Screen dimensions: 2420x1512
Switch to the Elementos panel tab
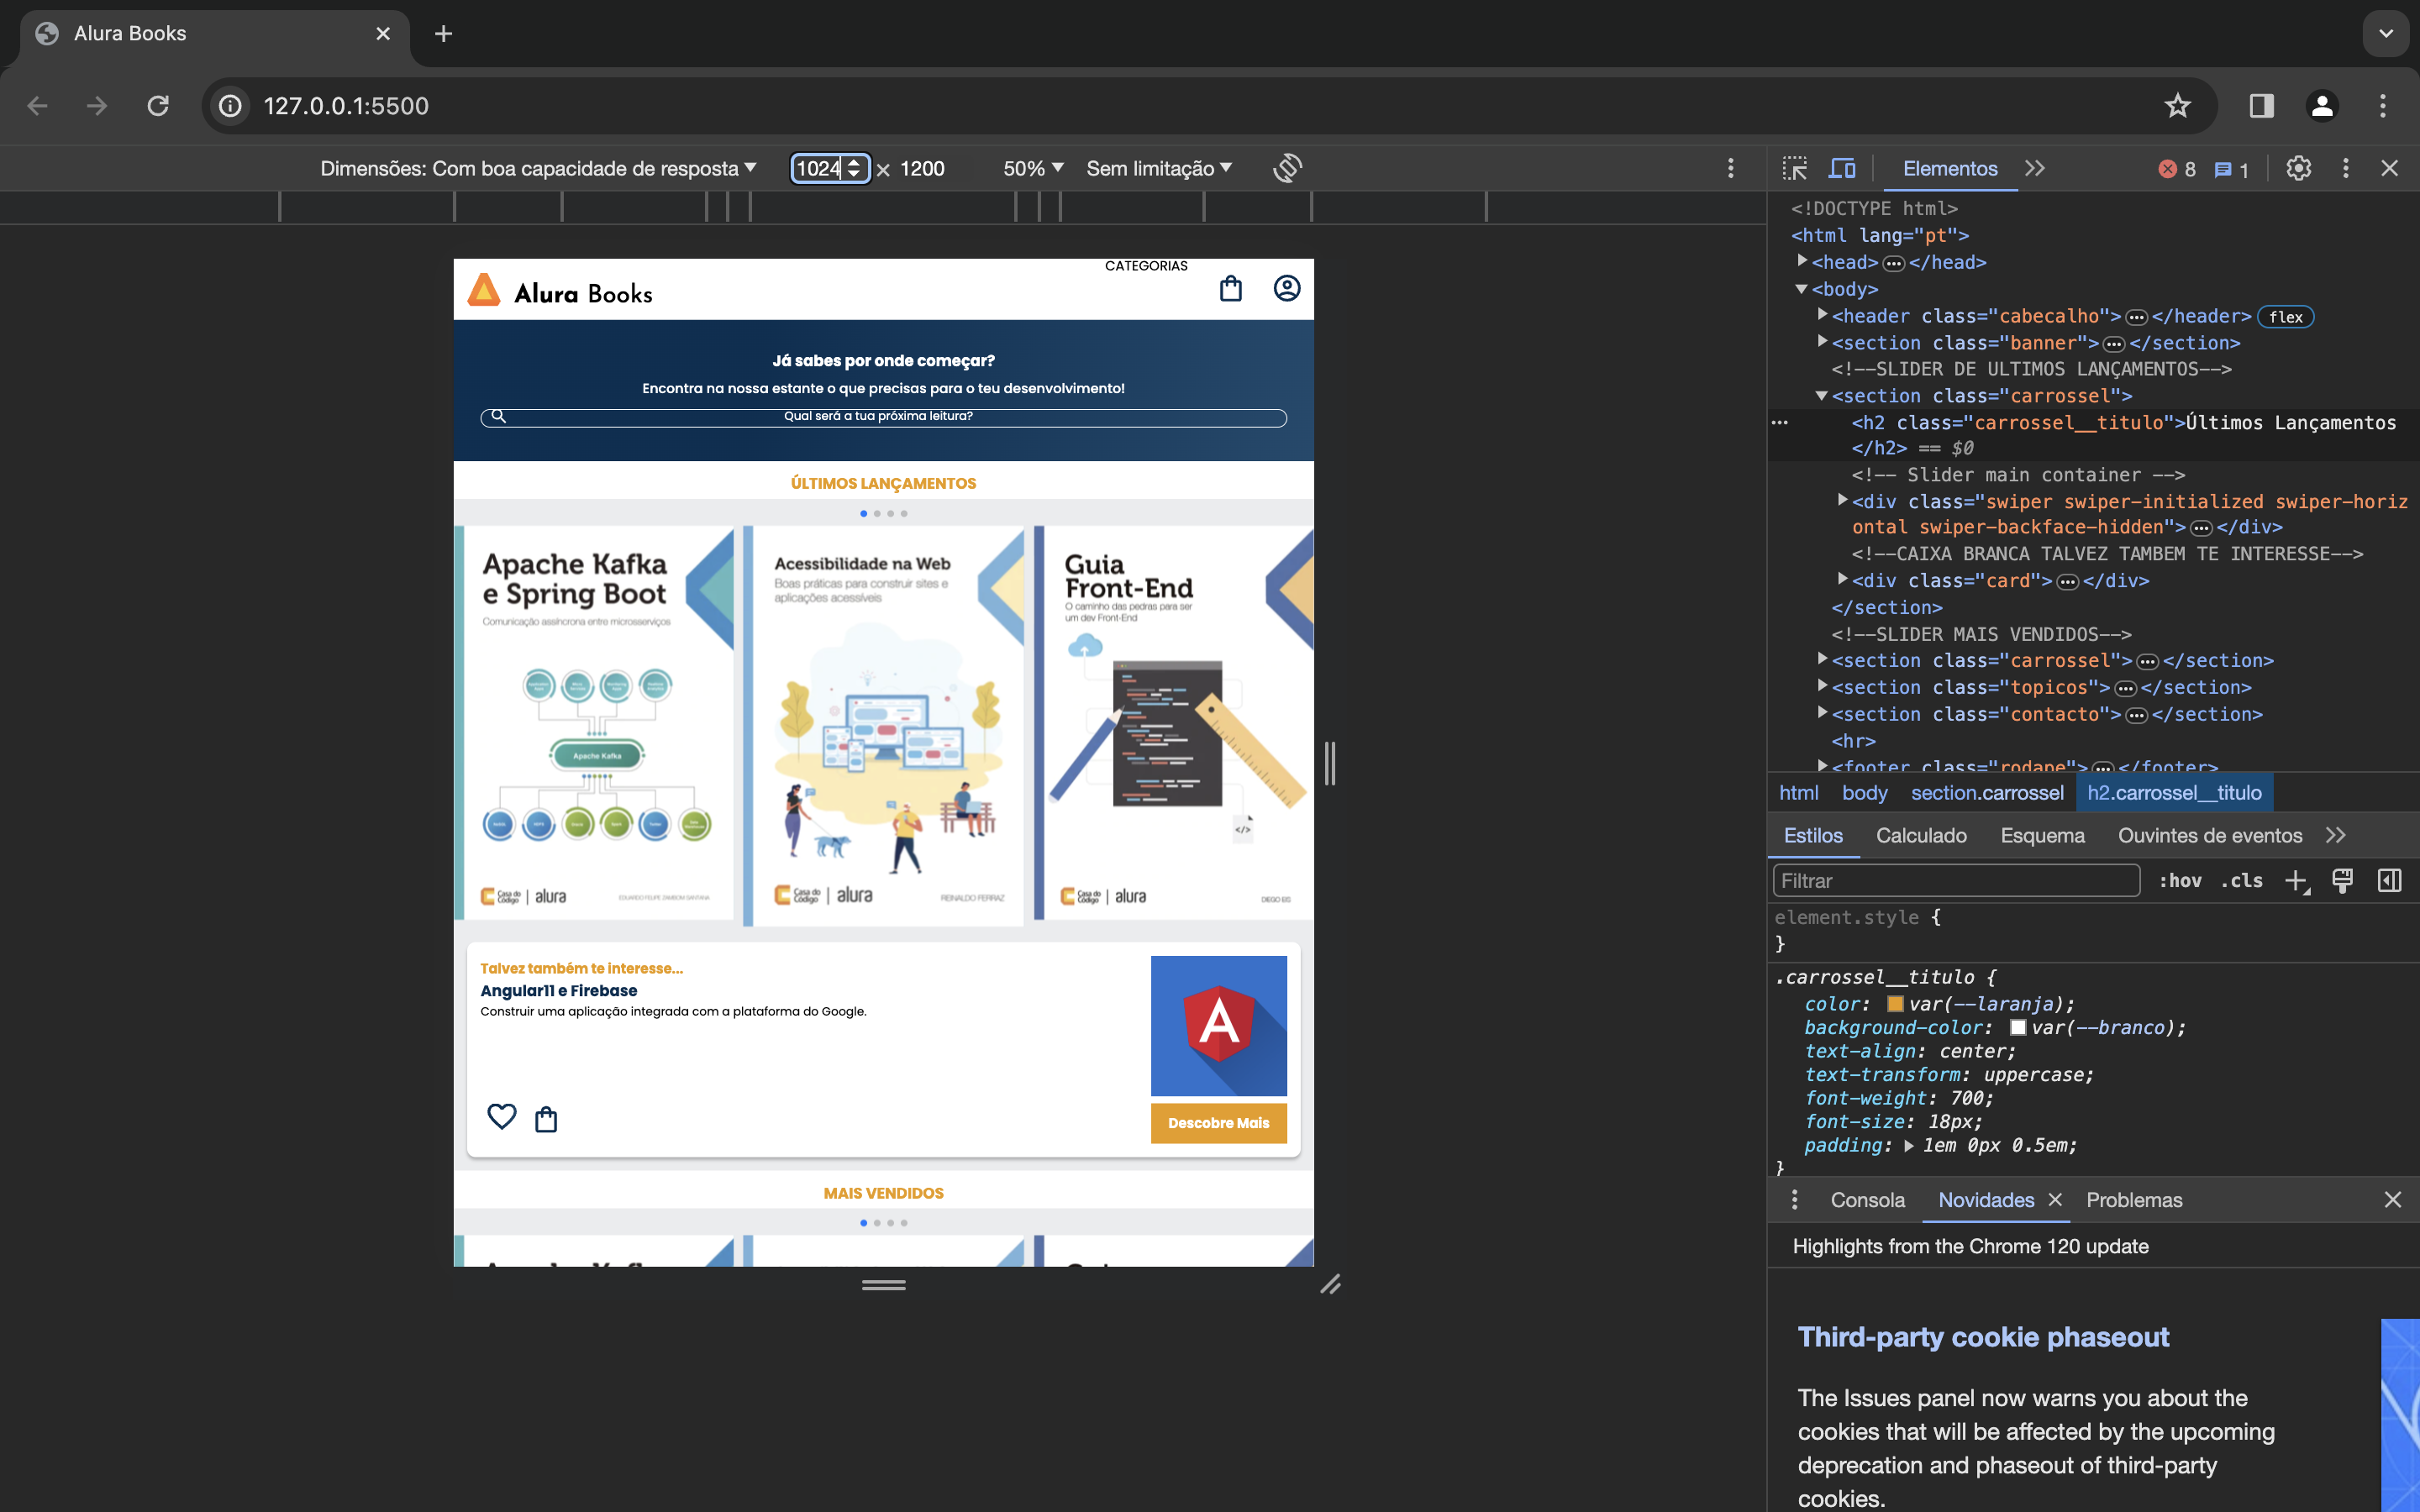click(x=1950, y=168)
